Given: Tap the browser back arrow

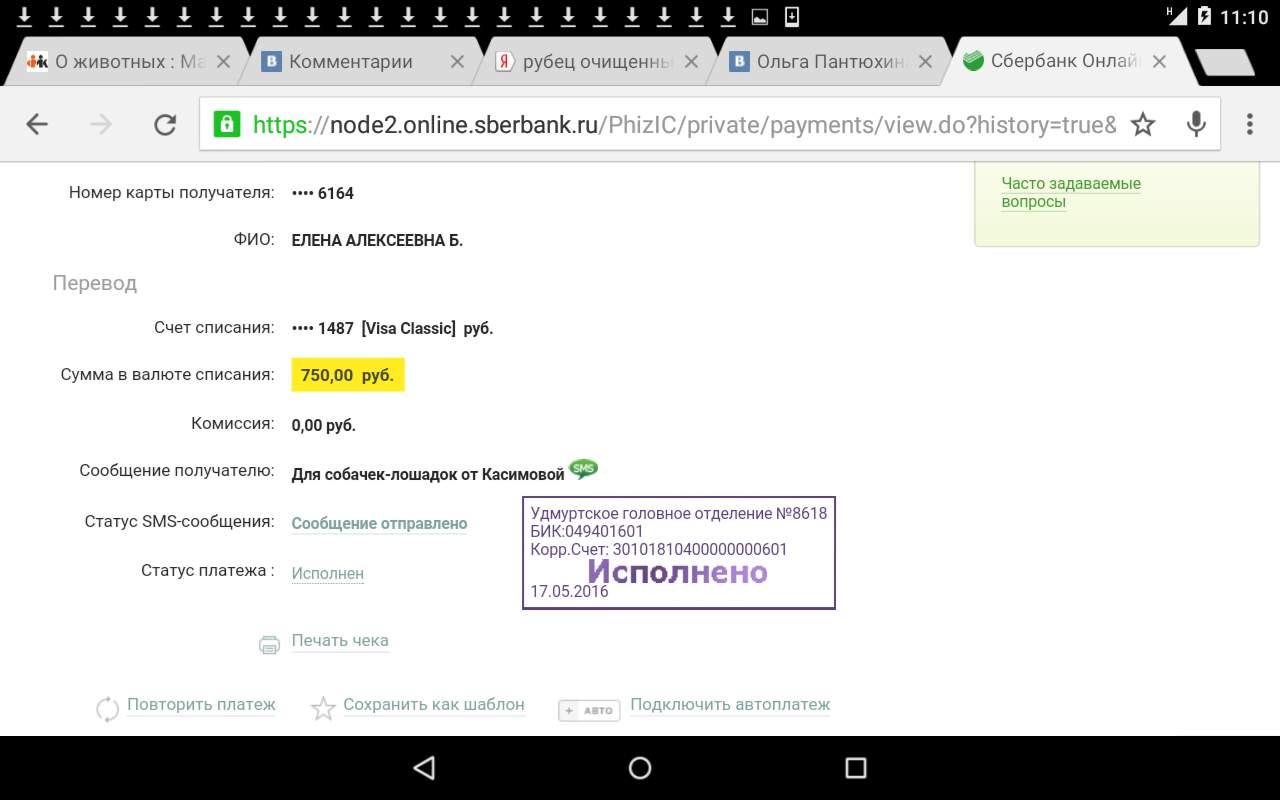Looking at the screenshot, I should (37, 124).
